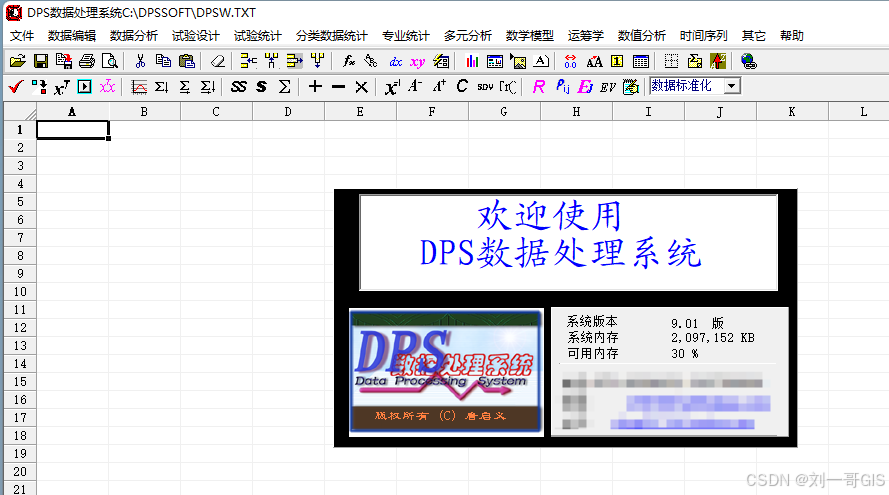This screenshot has height=495, width=889.
Task: Select column header B
Action: [144, 112]
